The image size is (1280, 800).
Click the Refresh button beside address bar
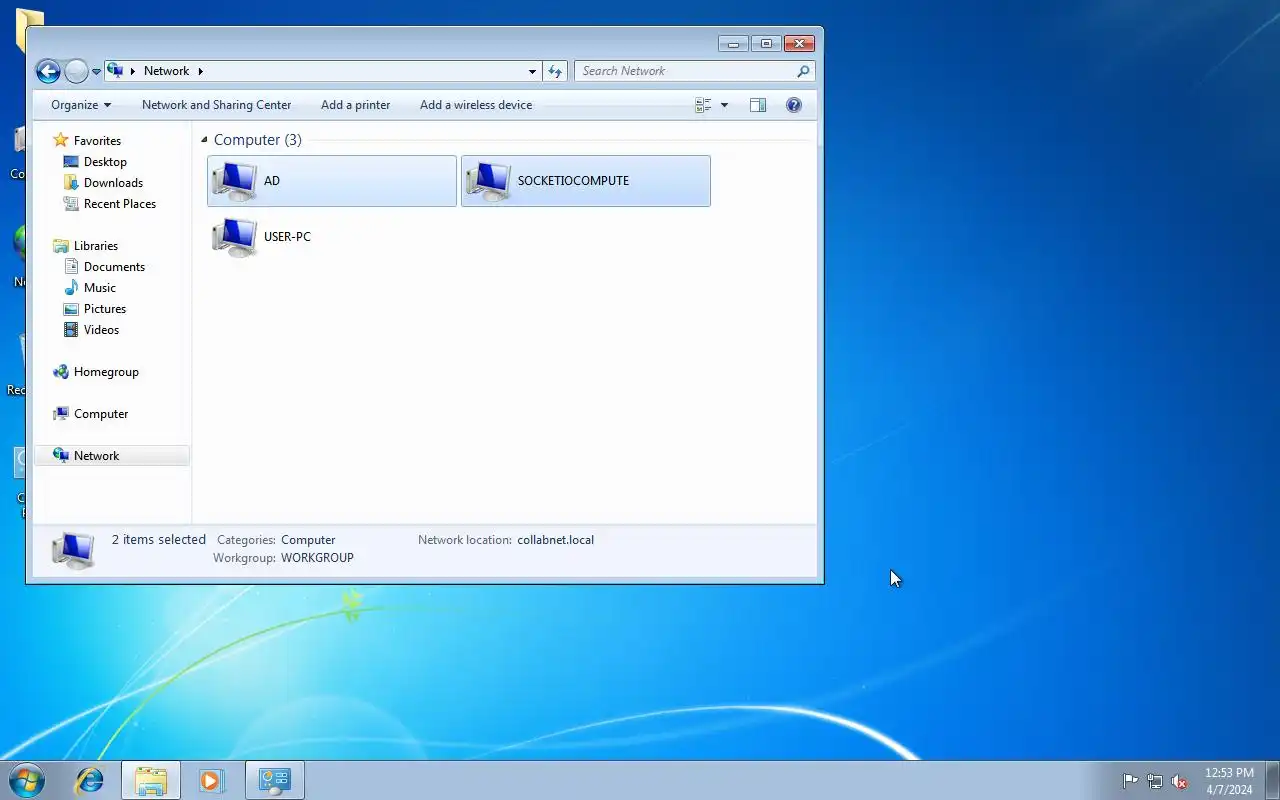(556, 71)
